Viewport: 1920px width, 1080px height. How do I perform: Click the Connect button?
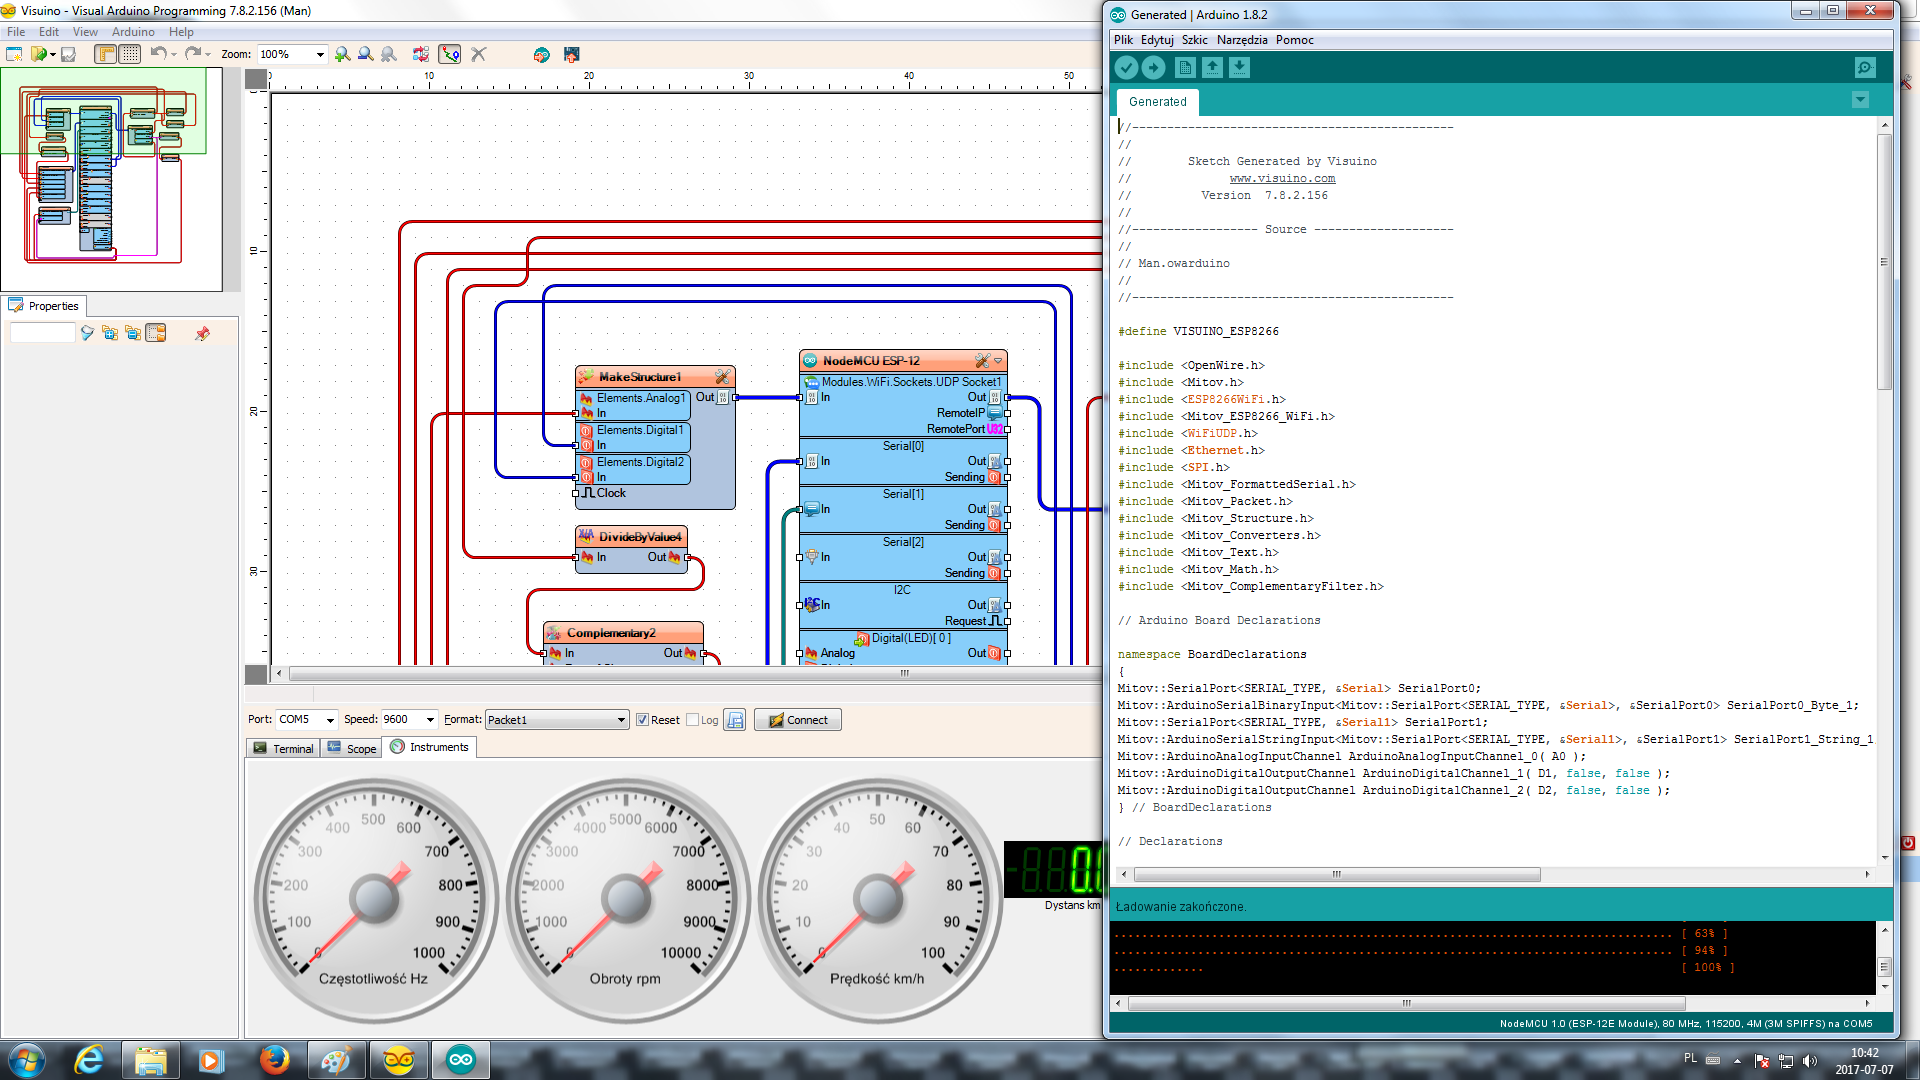(x=798, y=720)
